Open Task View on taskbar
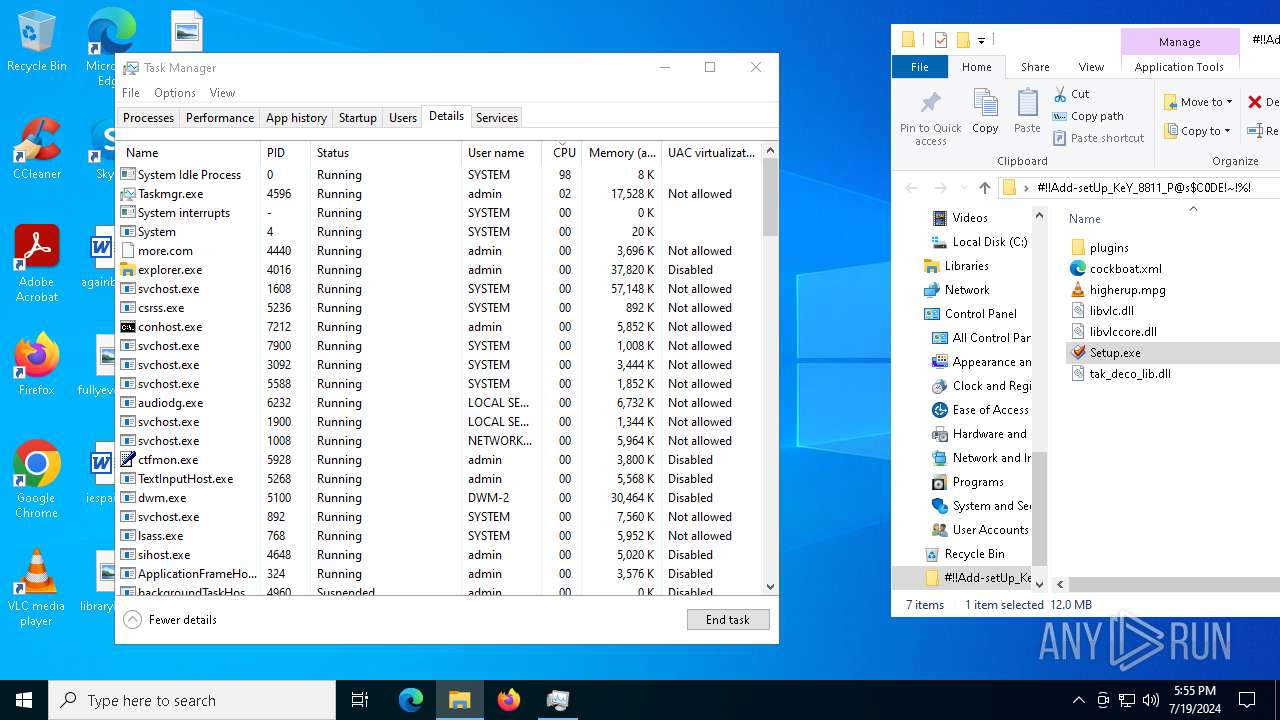The height and width of the screenshot is (720, 1280). point(360,700)
